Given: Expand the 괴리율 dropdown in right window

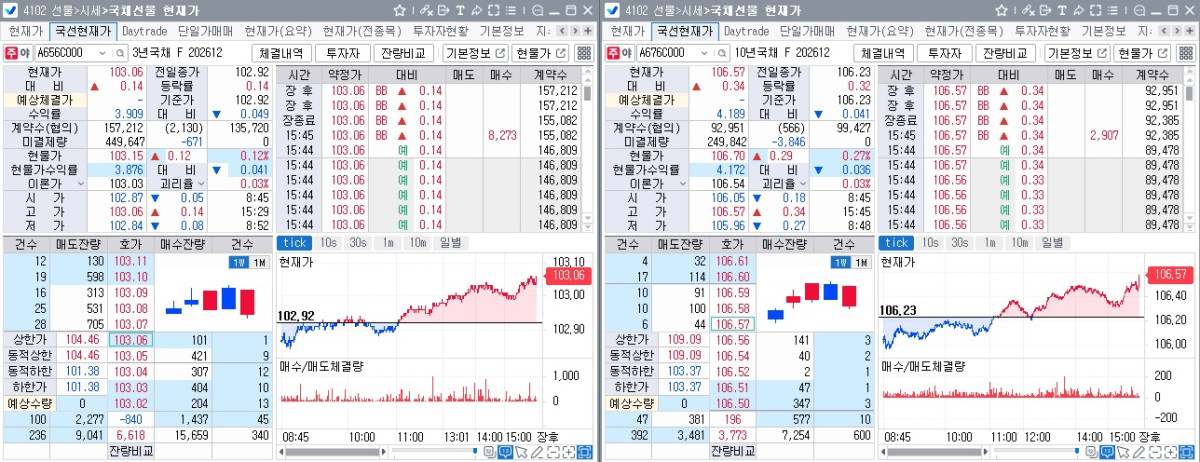Looking at the screenshot, I should (x=801, y=184).
